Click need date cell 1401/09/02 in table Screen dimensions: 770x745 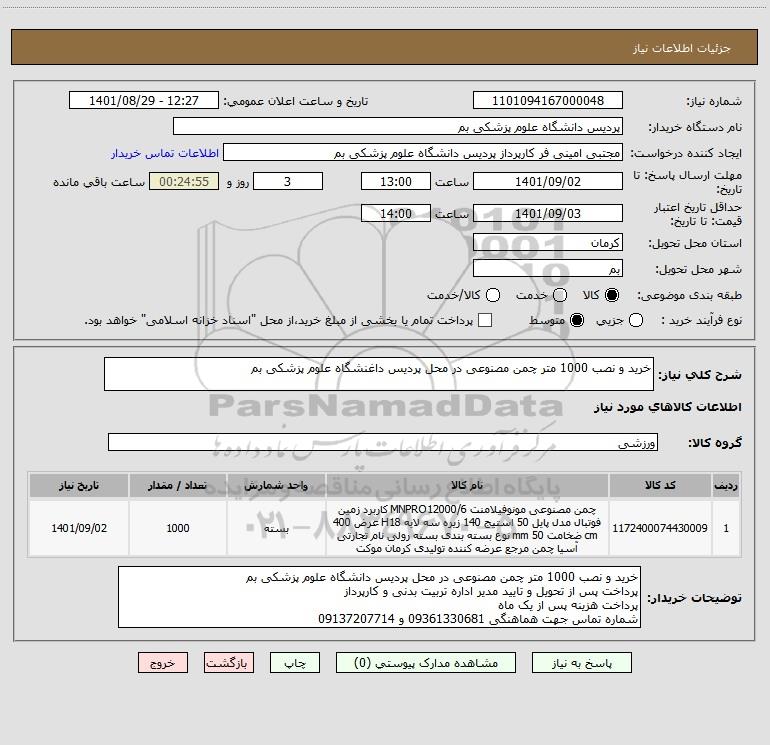pyautogui.click(x=79, y=528)
